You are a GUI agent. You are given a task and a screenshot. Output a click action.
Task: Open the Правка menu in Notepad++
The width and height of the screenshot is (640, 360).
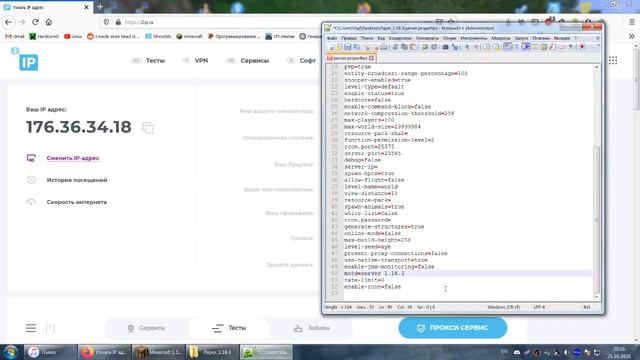[349, 38]
